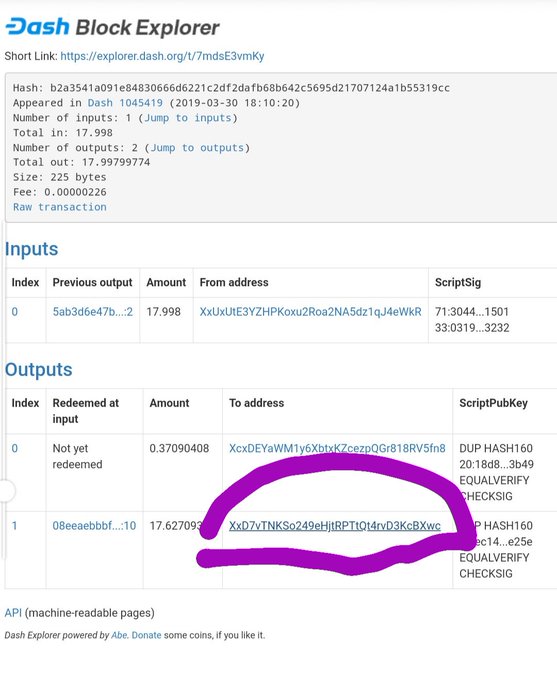
Task: Click the Previous output column header
Action: pos(92,282)
